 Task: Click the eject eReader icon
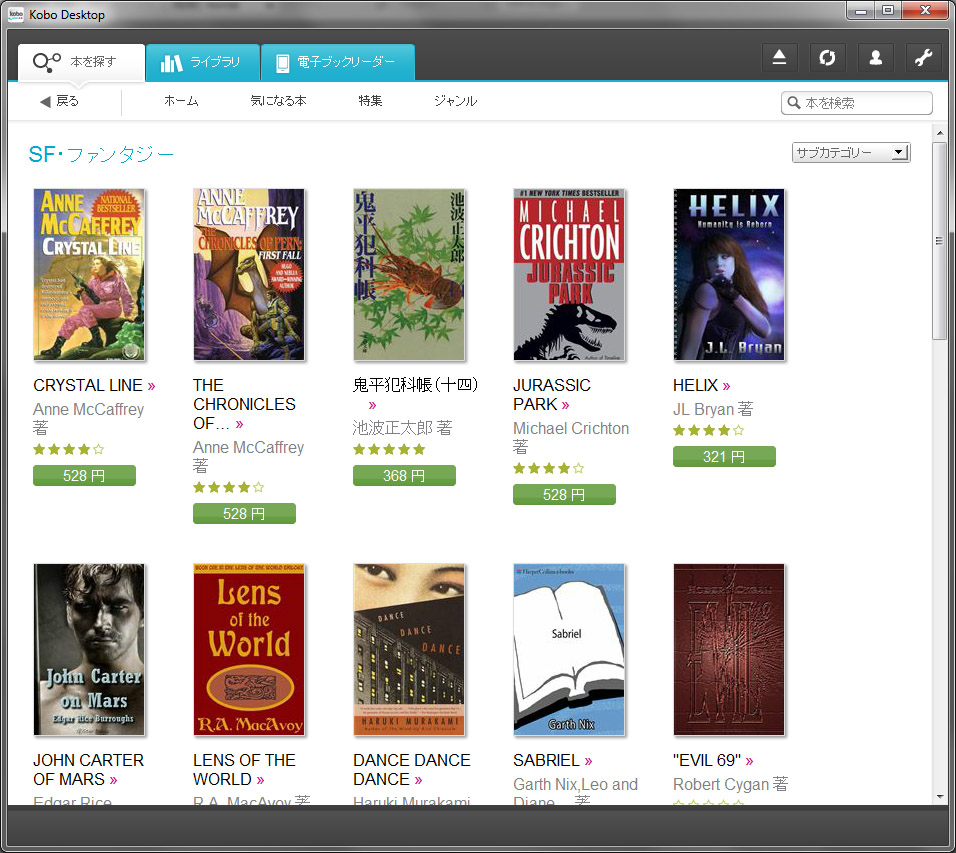coord(779,58)
